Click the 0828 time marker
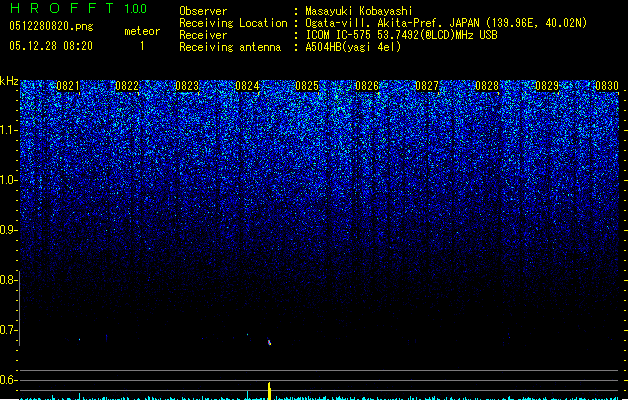This screenshot has height=400, width=629. point(487,86)
